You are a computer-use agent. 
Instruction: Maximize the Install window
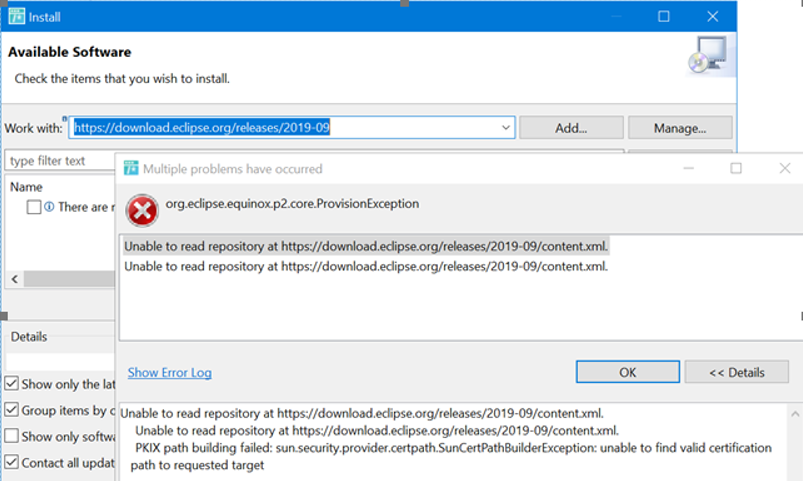point(664,16)
